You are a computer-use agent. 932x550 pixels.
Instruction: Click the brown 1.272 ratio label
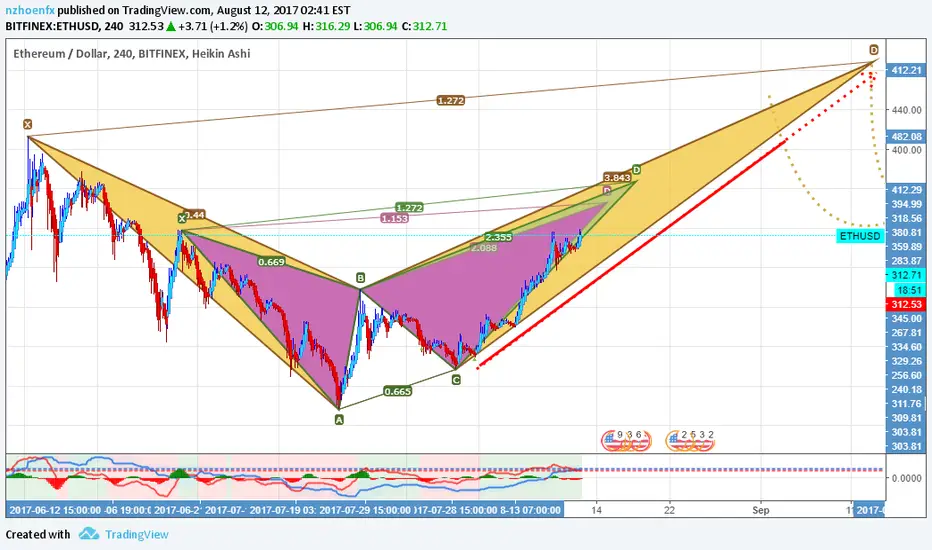[451, 100]
